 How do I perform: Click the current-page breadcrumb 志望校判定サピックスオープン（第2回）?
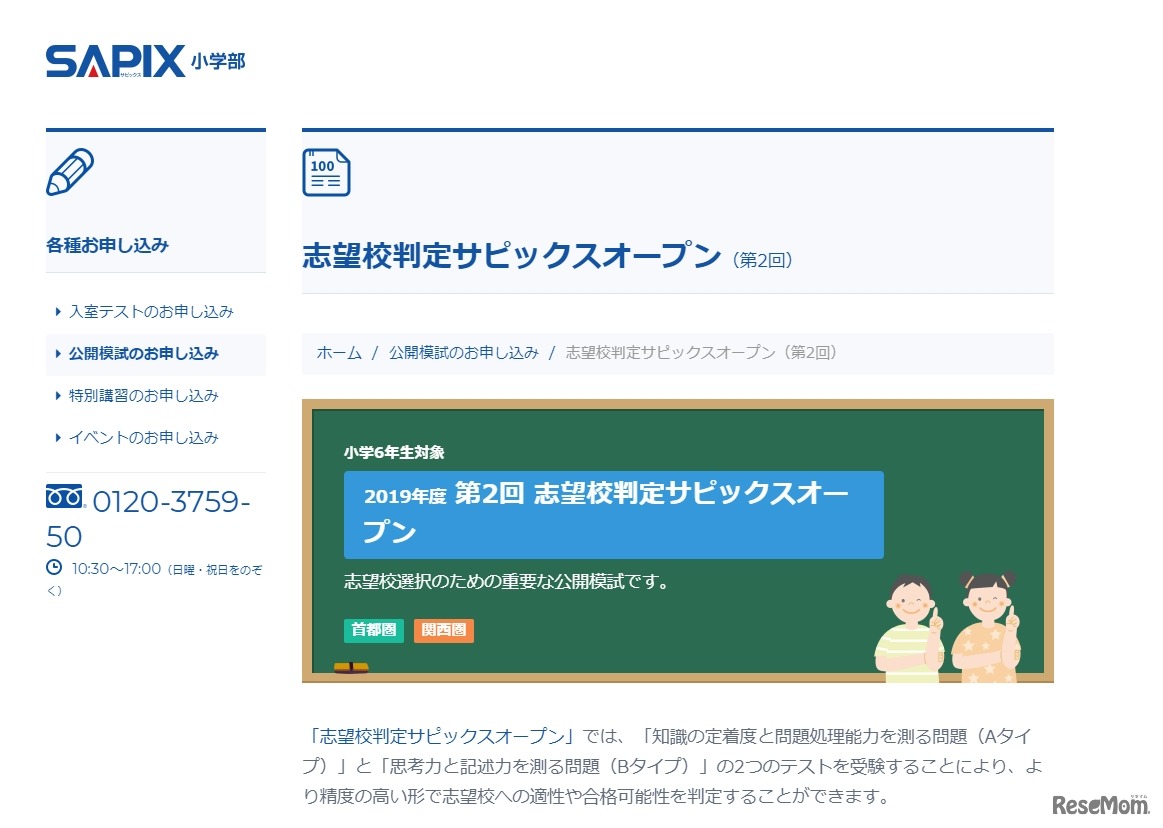702,352
